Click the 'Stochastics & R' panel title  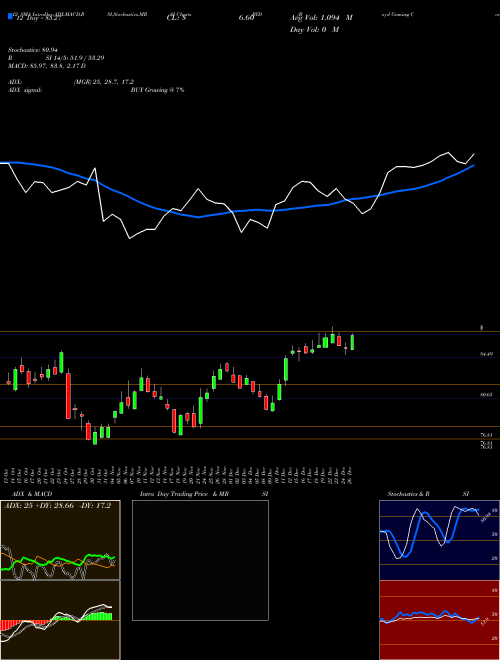pyautogui.click(x=409, y=494)
